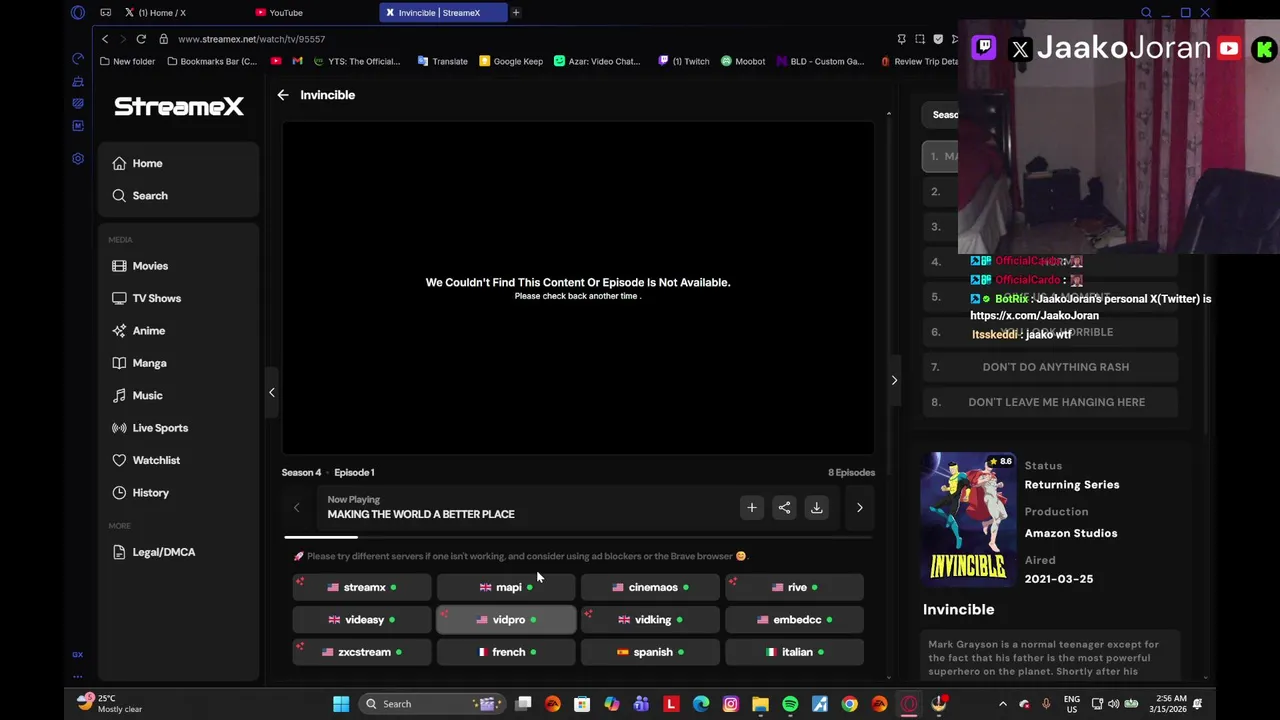The image size is (1280, 720).
Task: Select the italian server
Action: point(794,653)
